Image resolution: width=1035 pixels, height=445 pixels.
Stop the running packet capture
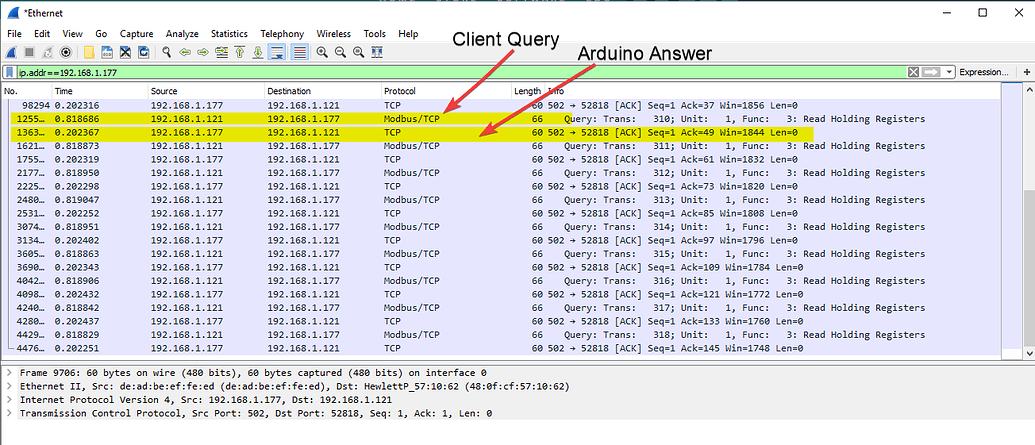(29, 52)
